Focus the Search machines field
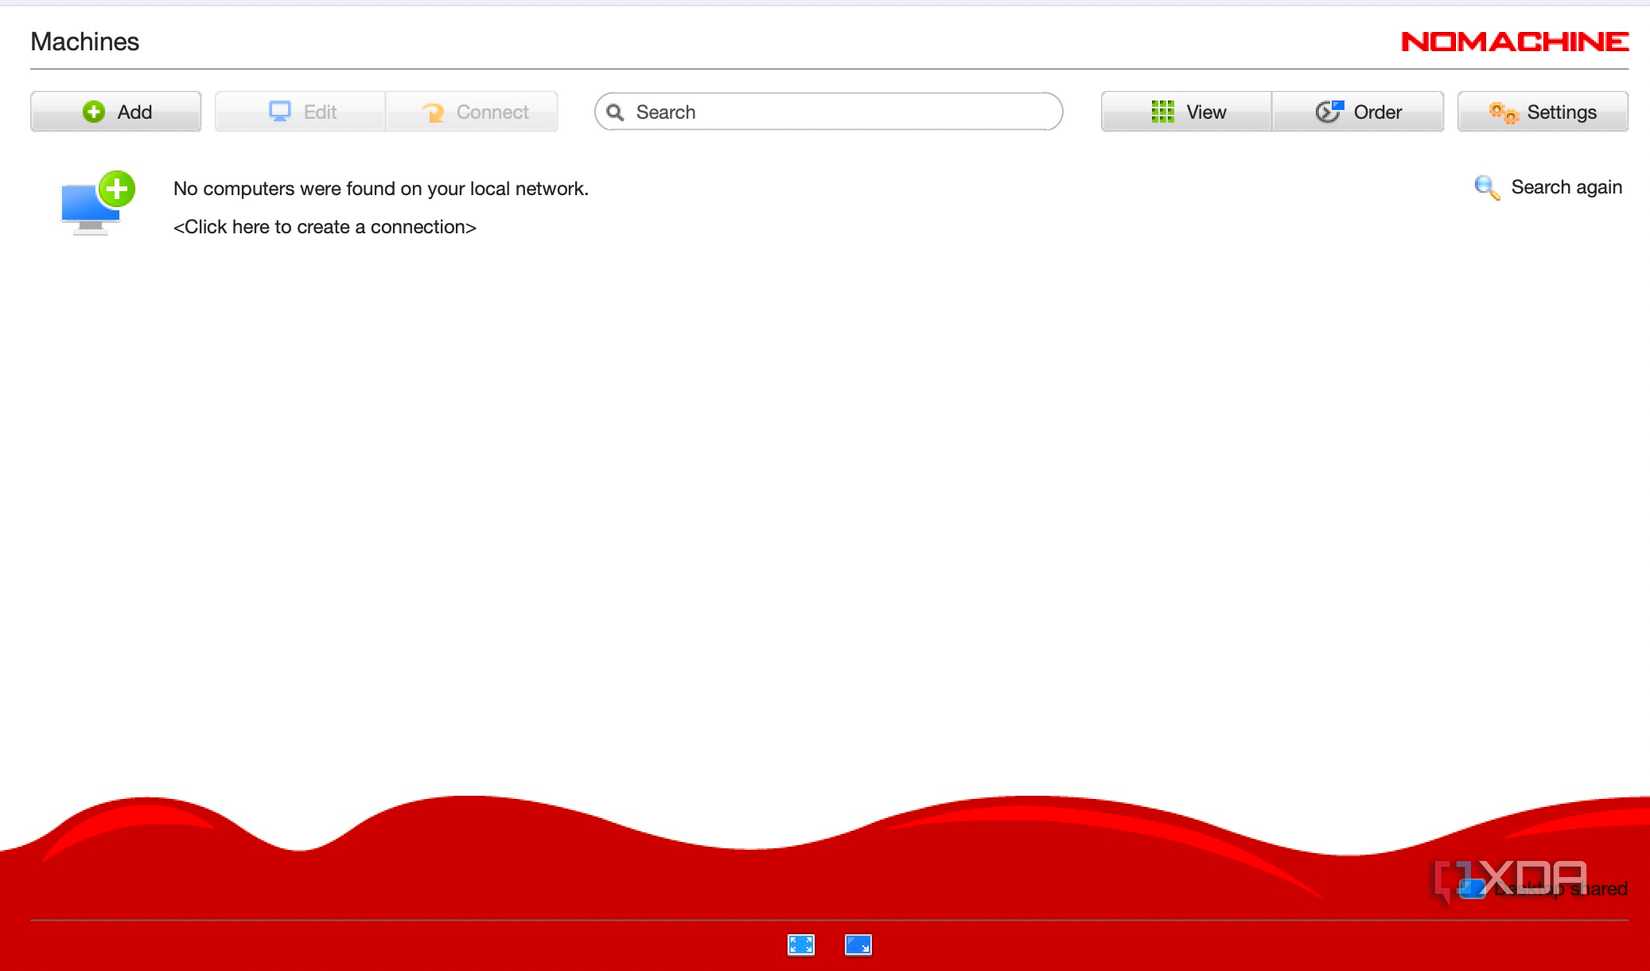Viewport: 1650px width, 971px height. 828,112
